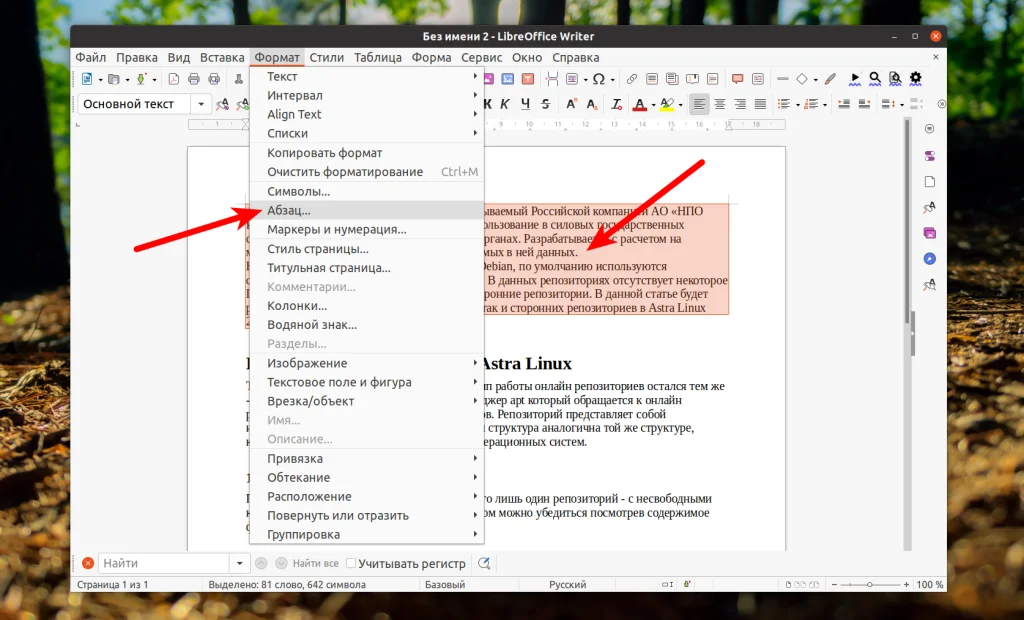Viewport: 1024px width, 620px height.
Task: Insert a footnote using the toolbar
Action: point(651,77)
